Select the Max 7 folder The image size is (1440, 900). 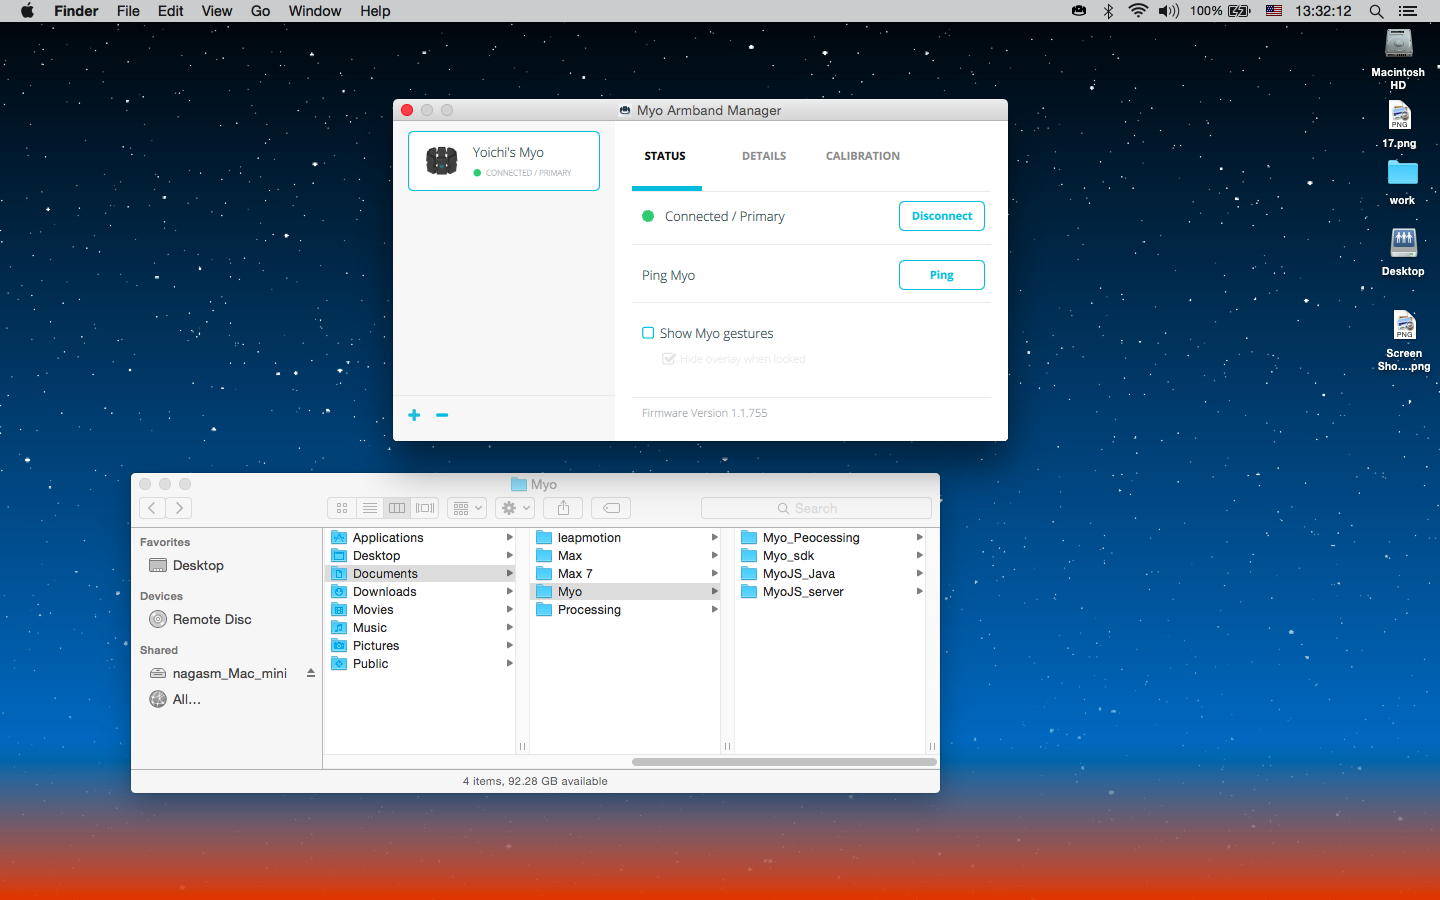click(575, 574)
